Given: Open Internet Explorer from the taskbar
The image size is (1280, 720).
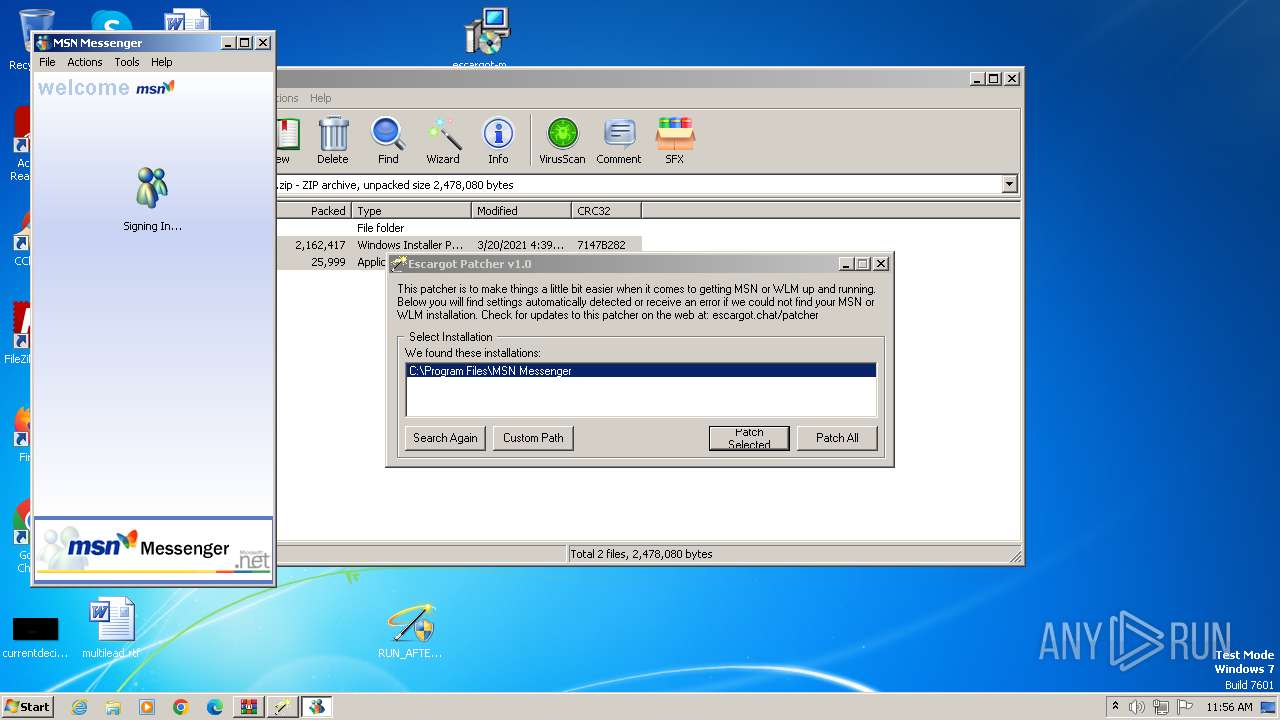Looking at the screenshot, I should [79, 707].
